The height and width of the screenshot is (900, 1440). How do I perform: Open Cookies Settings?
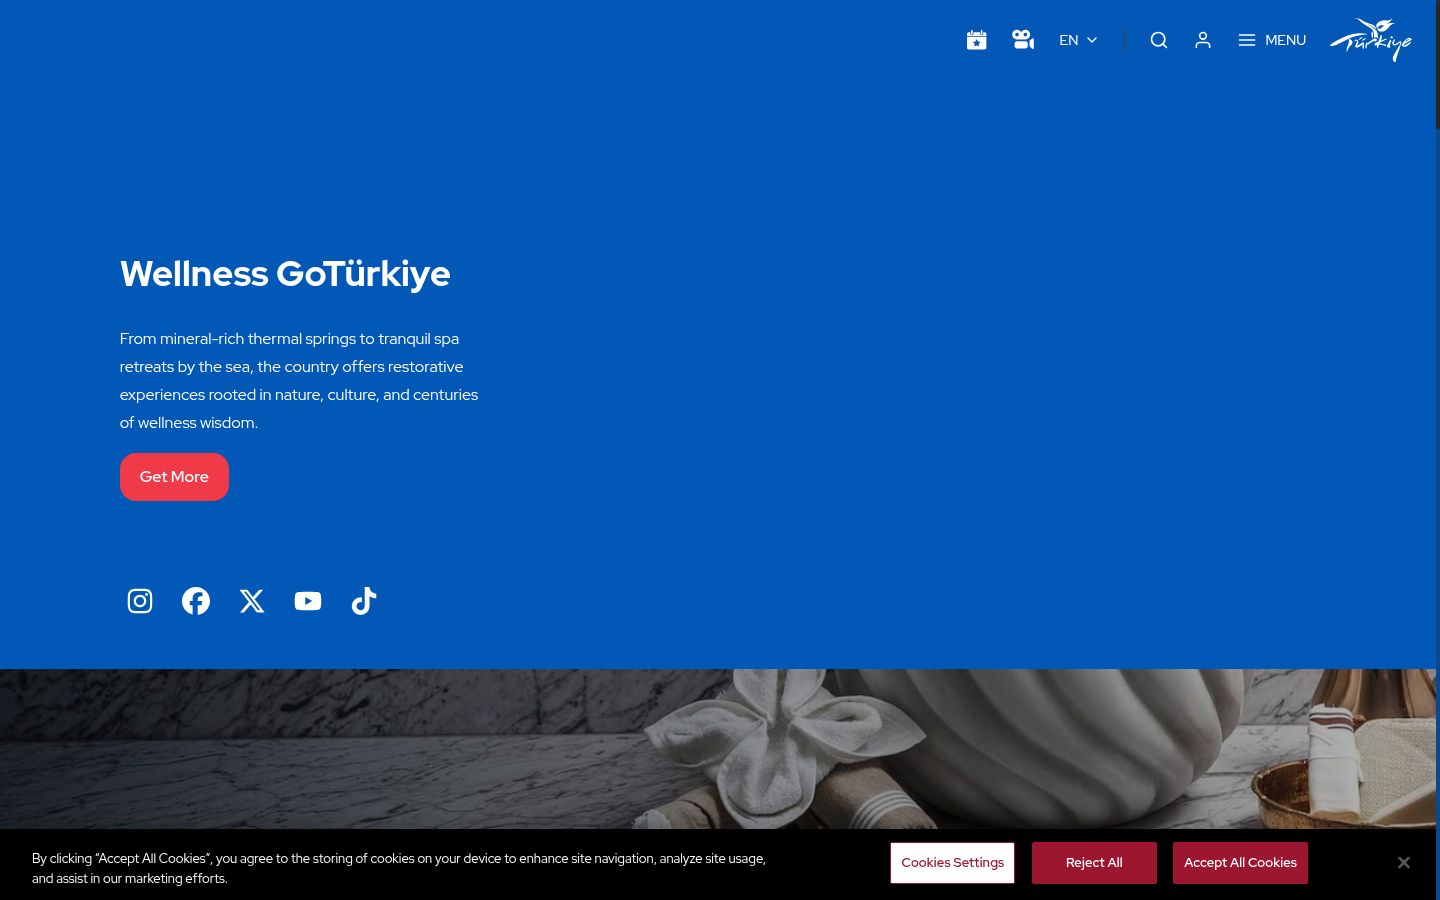tap(952, 863)
